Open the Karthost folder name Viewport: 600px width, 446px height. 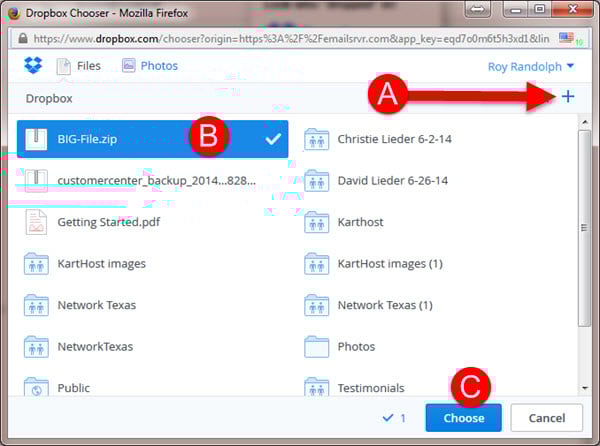[x=360, y=222]
